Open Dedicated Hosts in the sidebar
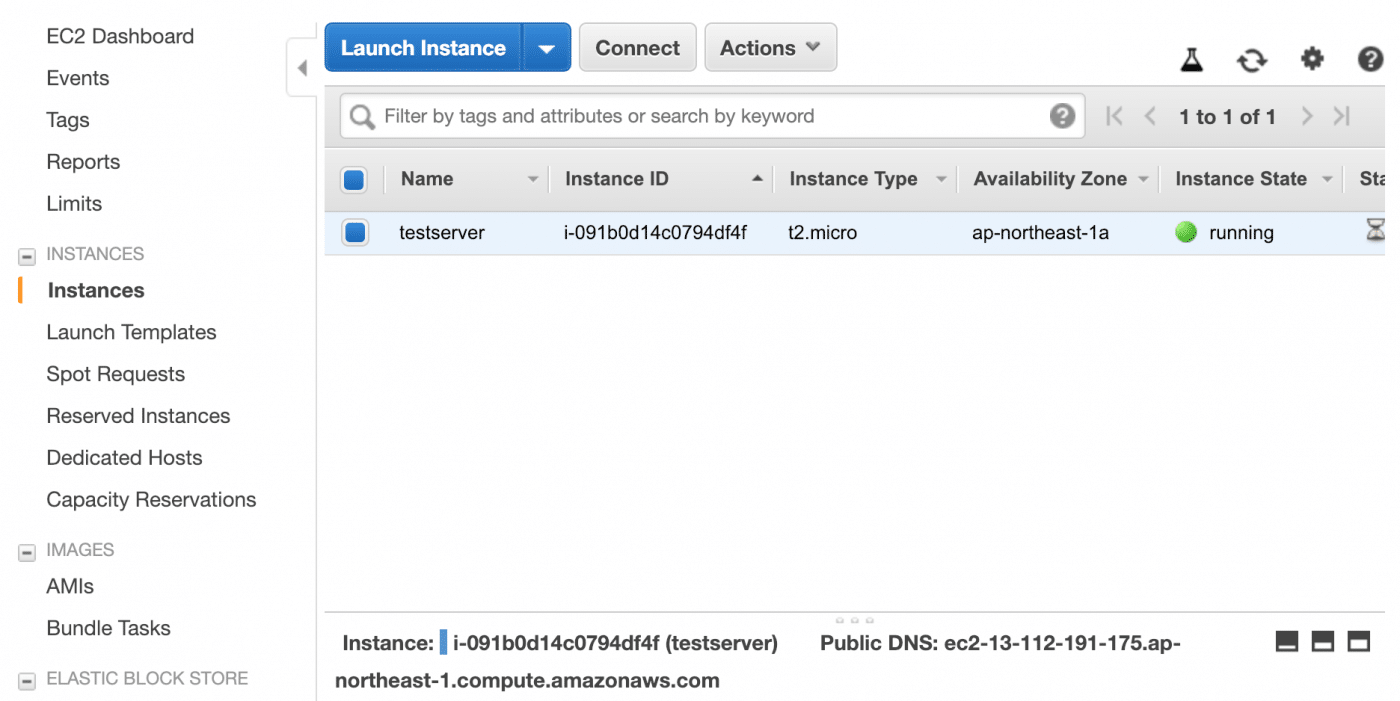Image resolution: width=1400 pixels, height=701 pixels. [x=124, y=458]
